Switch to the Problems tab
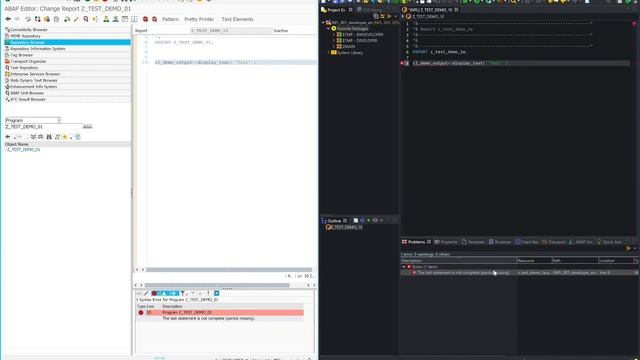The image size is (640, 360). 416,242
